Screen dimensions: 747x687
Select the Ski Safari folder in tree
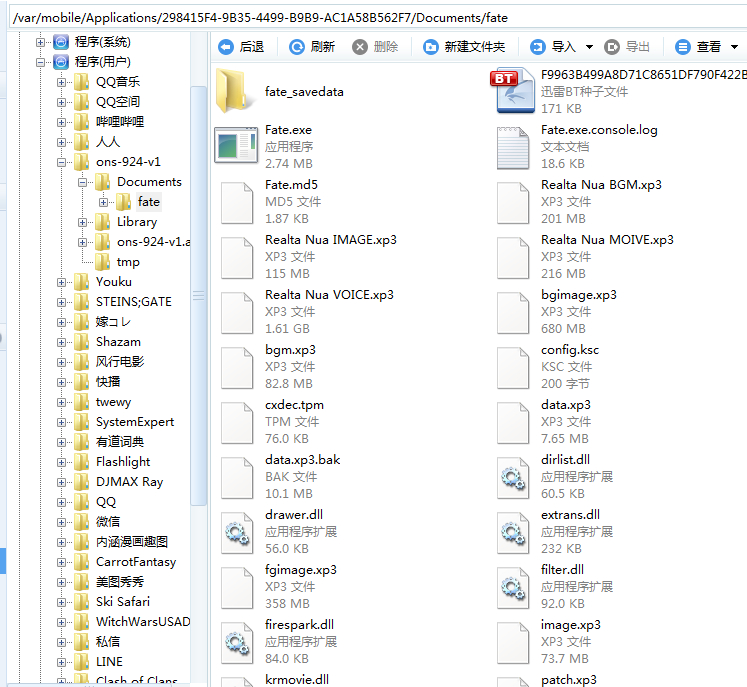[x=112, y=602]
